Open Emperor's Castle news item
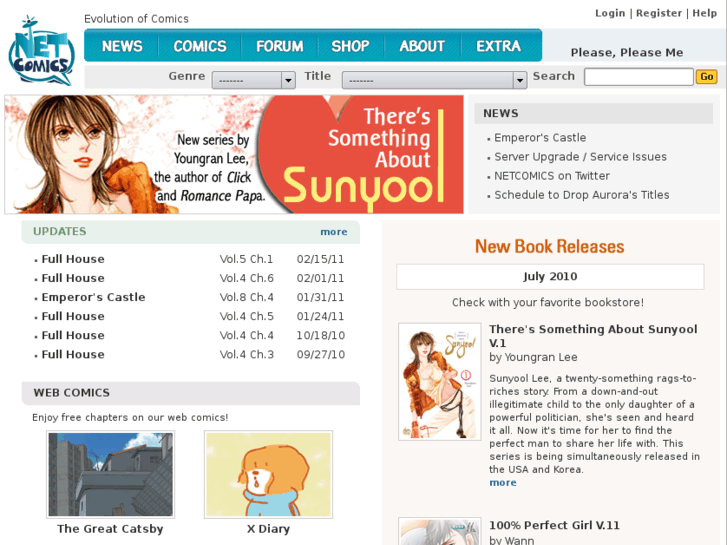The width and height of the screenshot is (727, 545). 540,138
